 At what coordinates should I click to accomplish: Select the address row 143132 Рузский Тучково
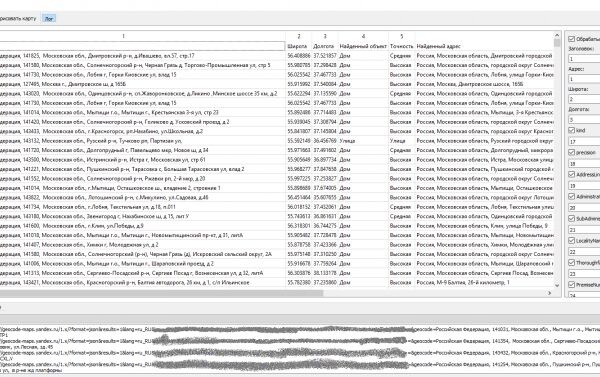142,141
